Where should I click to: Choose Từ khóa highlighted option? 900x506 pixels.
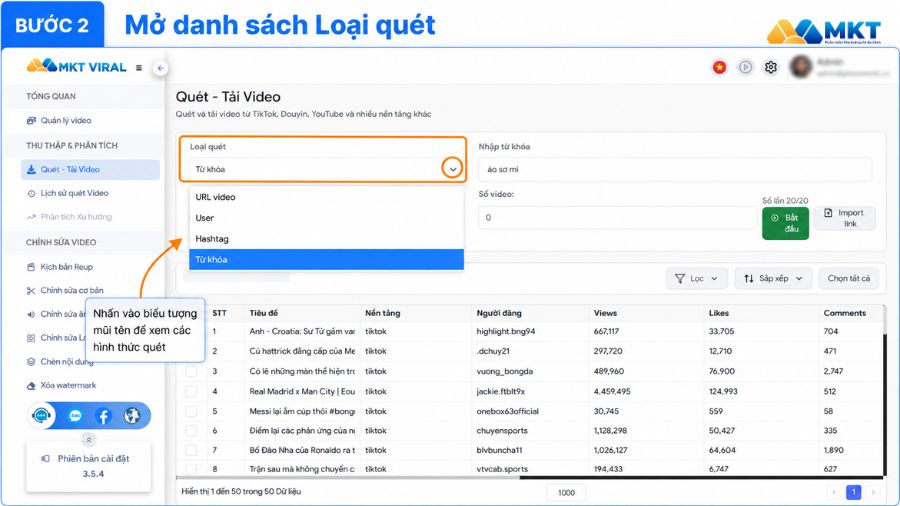[x=326, y=259]
